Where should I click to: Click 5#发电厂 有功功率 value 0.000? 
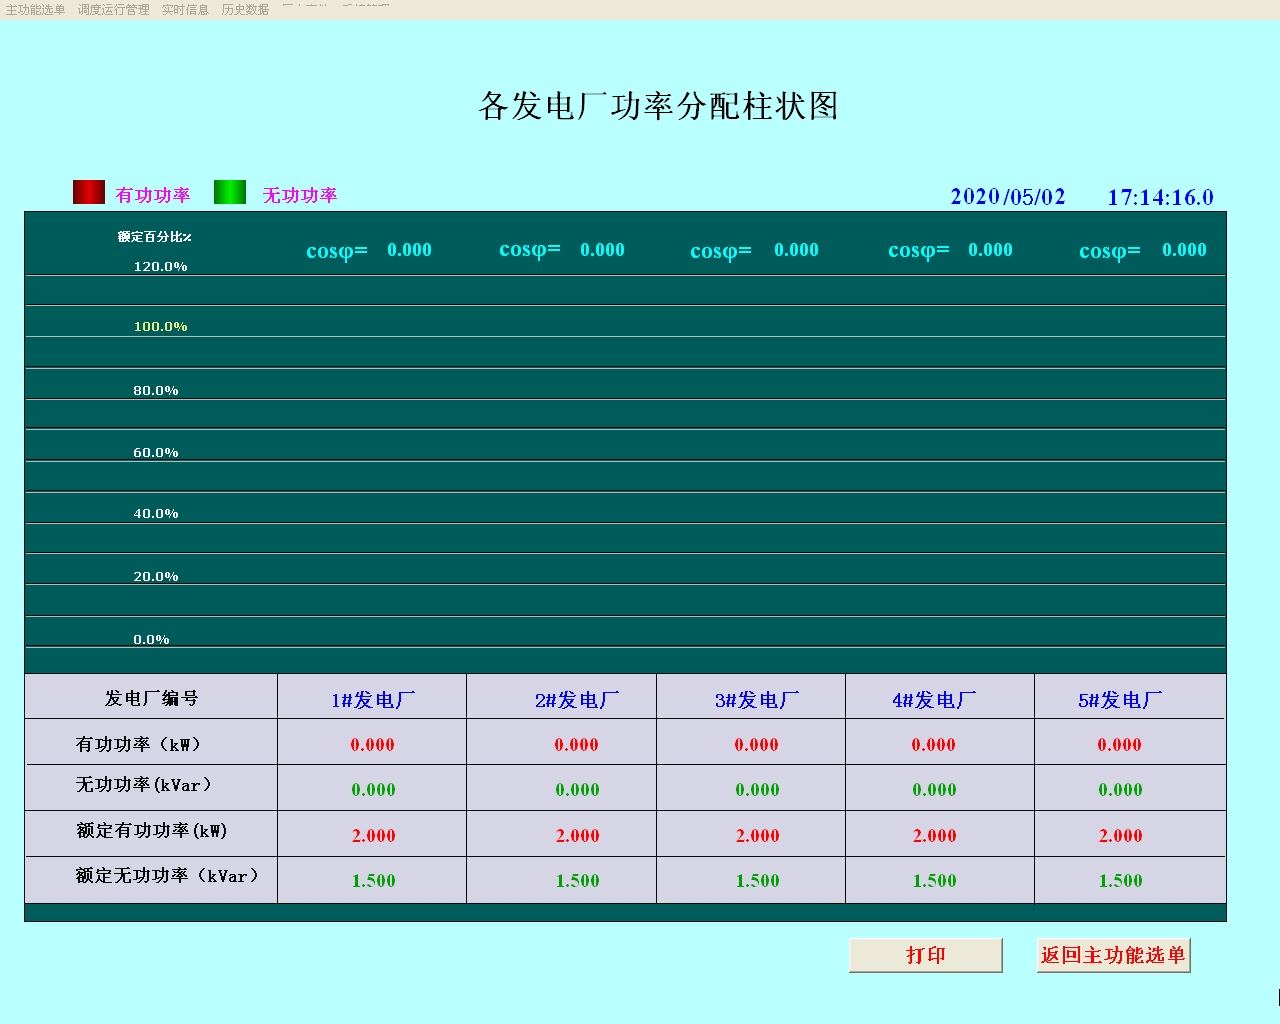click(1119, 745)
